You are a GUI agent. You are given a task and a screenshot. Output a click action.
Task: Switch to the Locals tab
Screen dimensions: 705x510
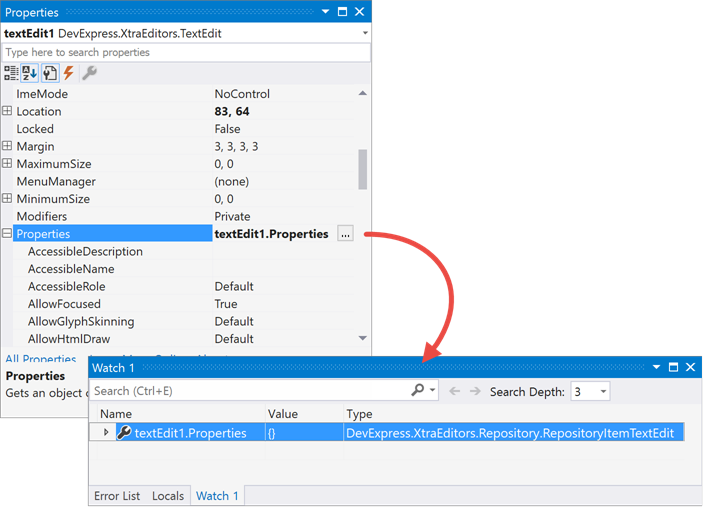(x=168, y=496)
